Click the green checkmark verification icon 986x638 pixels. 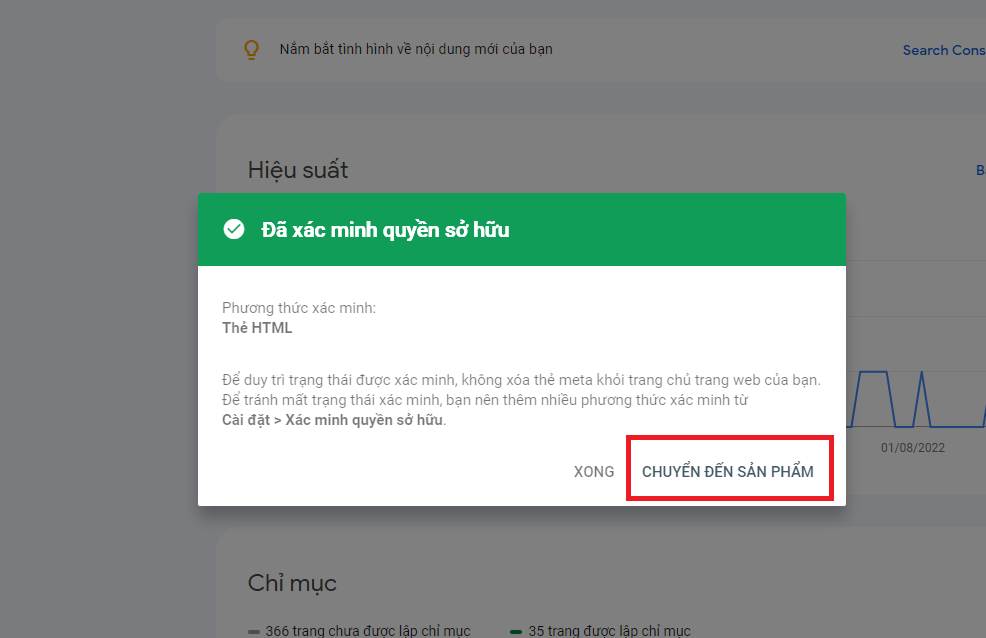pos(233,228)
